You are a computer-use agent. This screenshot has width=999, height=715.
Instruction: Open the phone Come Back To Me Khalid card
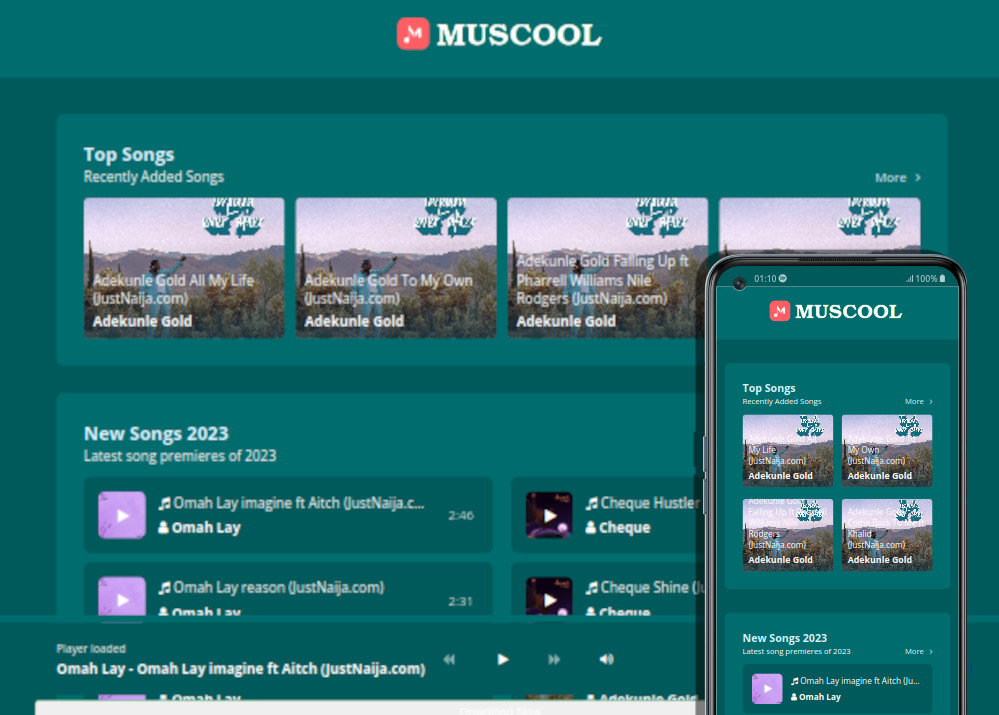point(887,535)
